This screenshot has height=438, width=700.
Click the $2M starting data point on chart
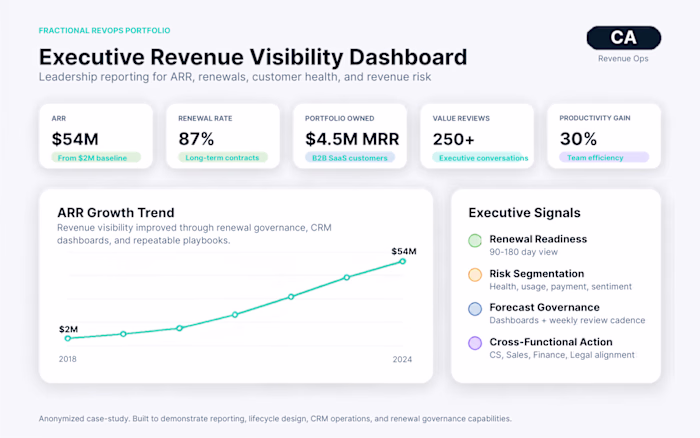click(x=68, y=338)
